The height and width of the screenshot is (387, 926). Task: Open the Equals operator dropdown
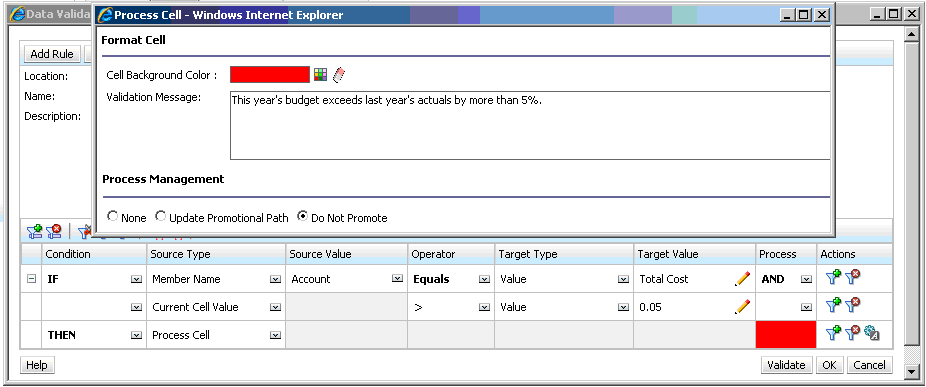coord(484,279)
